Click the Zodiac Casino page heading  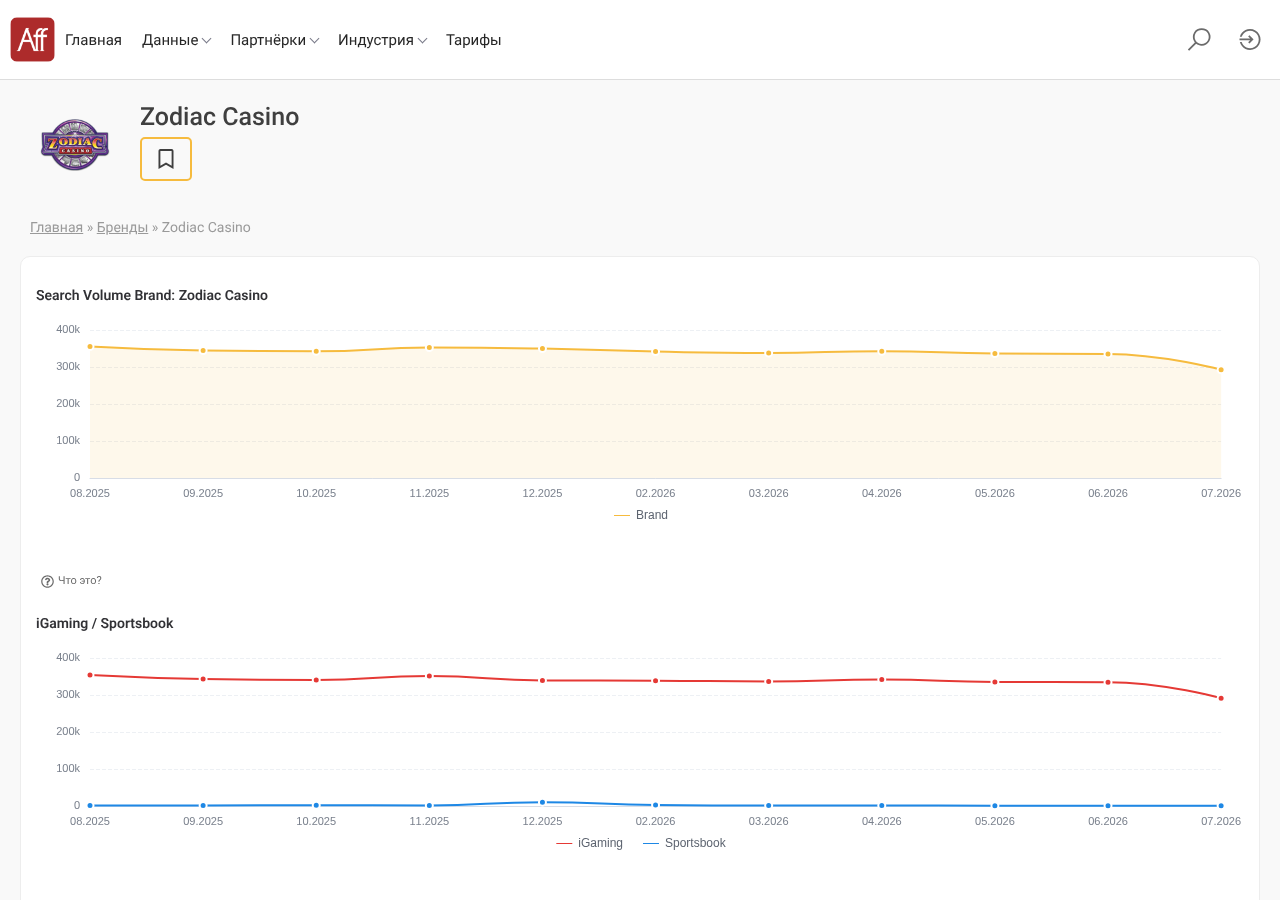point(220,117)
